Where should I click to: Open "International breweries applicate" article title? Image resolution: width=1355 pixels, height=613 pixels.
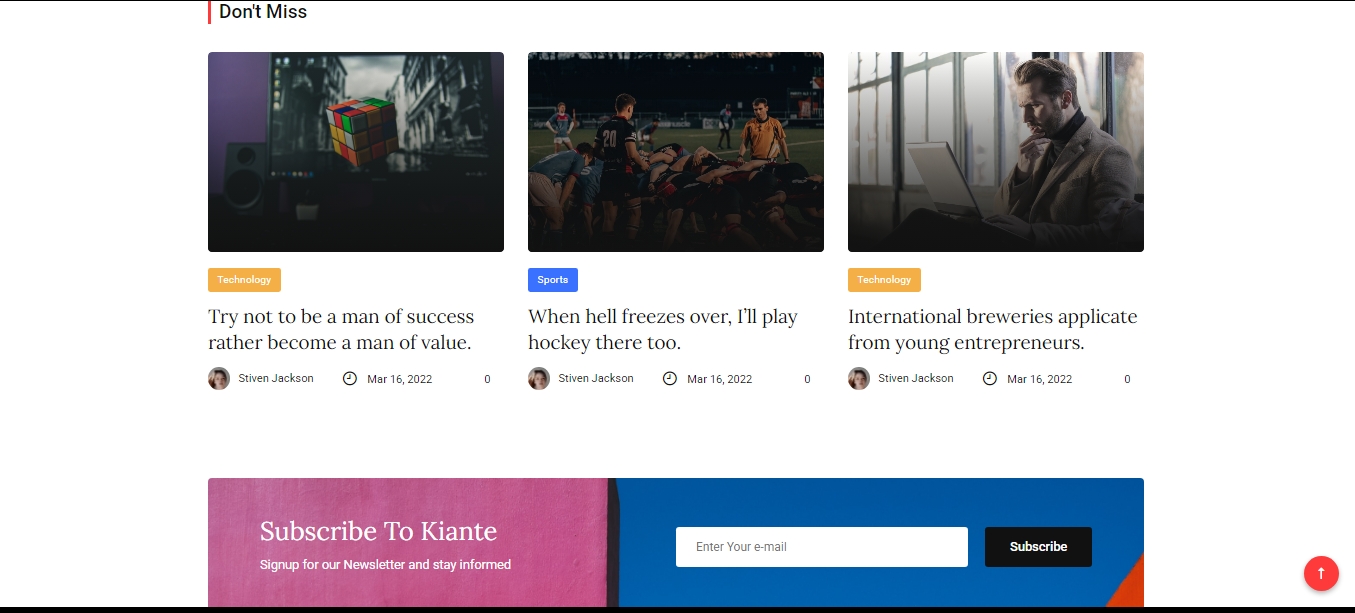[992, 330]
